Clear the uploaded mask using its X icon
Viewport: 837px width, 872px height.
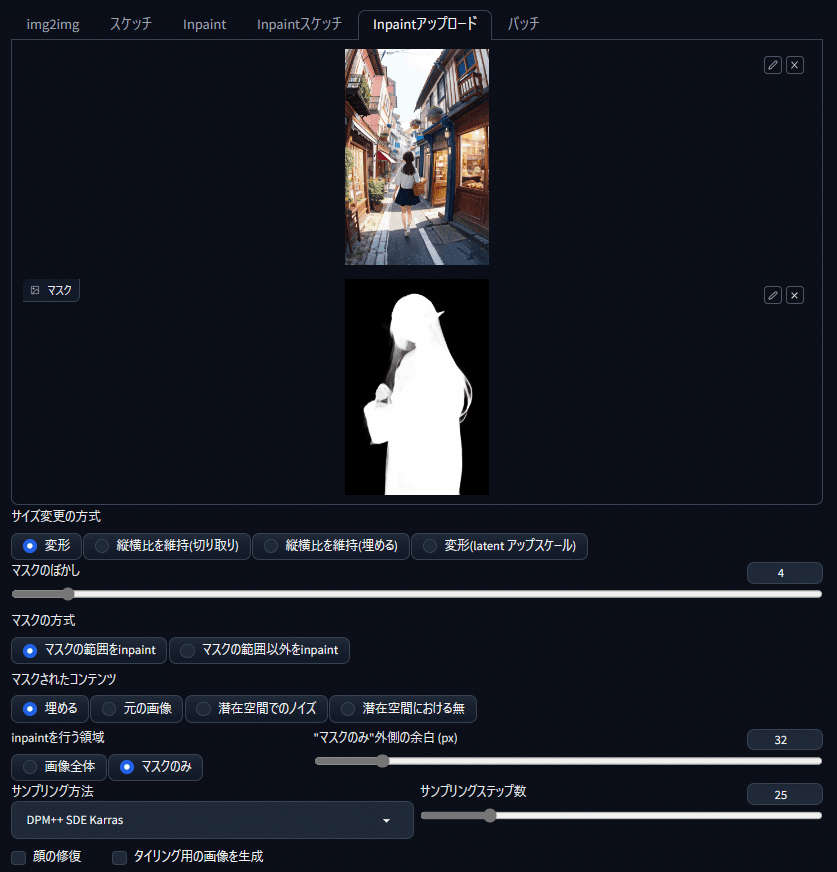coord(796,295)
